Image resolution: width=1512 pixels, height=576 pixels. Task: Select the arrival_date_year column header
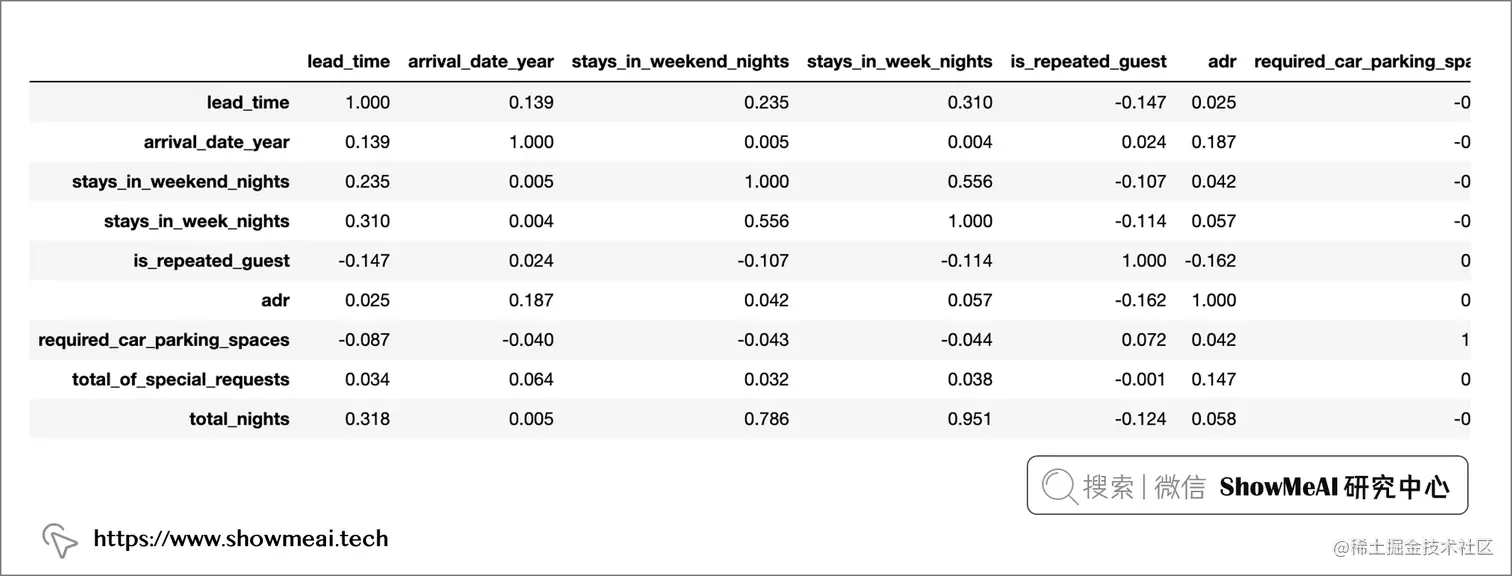click(x=480, y=61)
